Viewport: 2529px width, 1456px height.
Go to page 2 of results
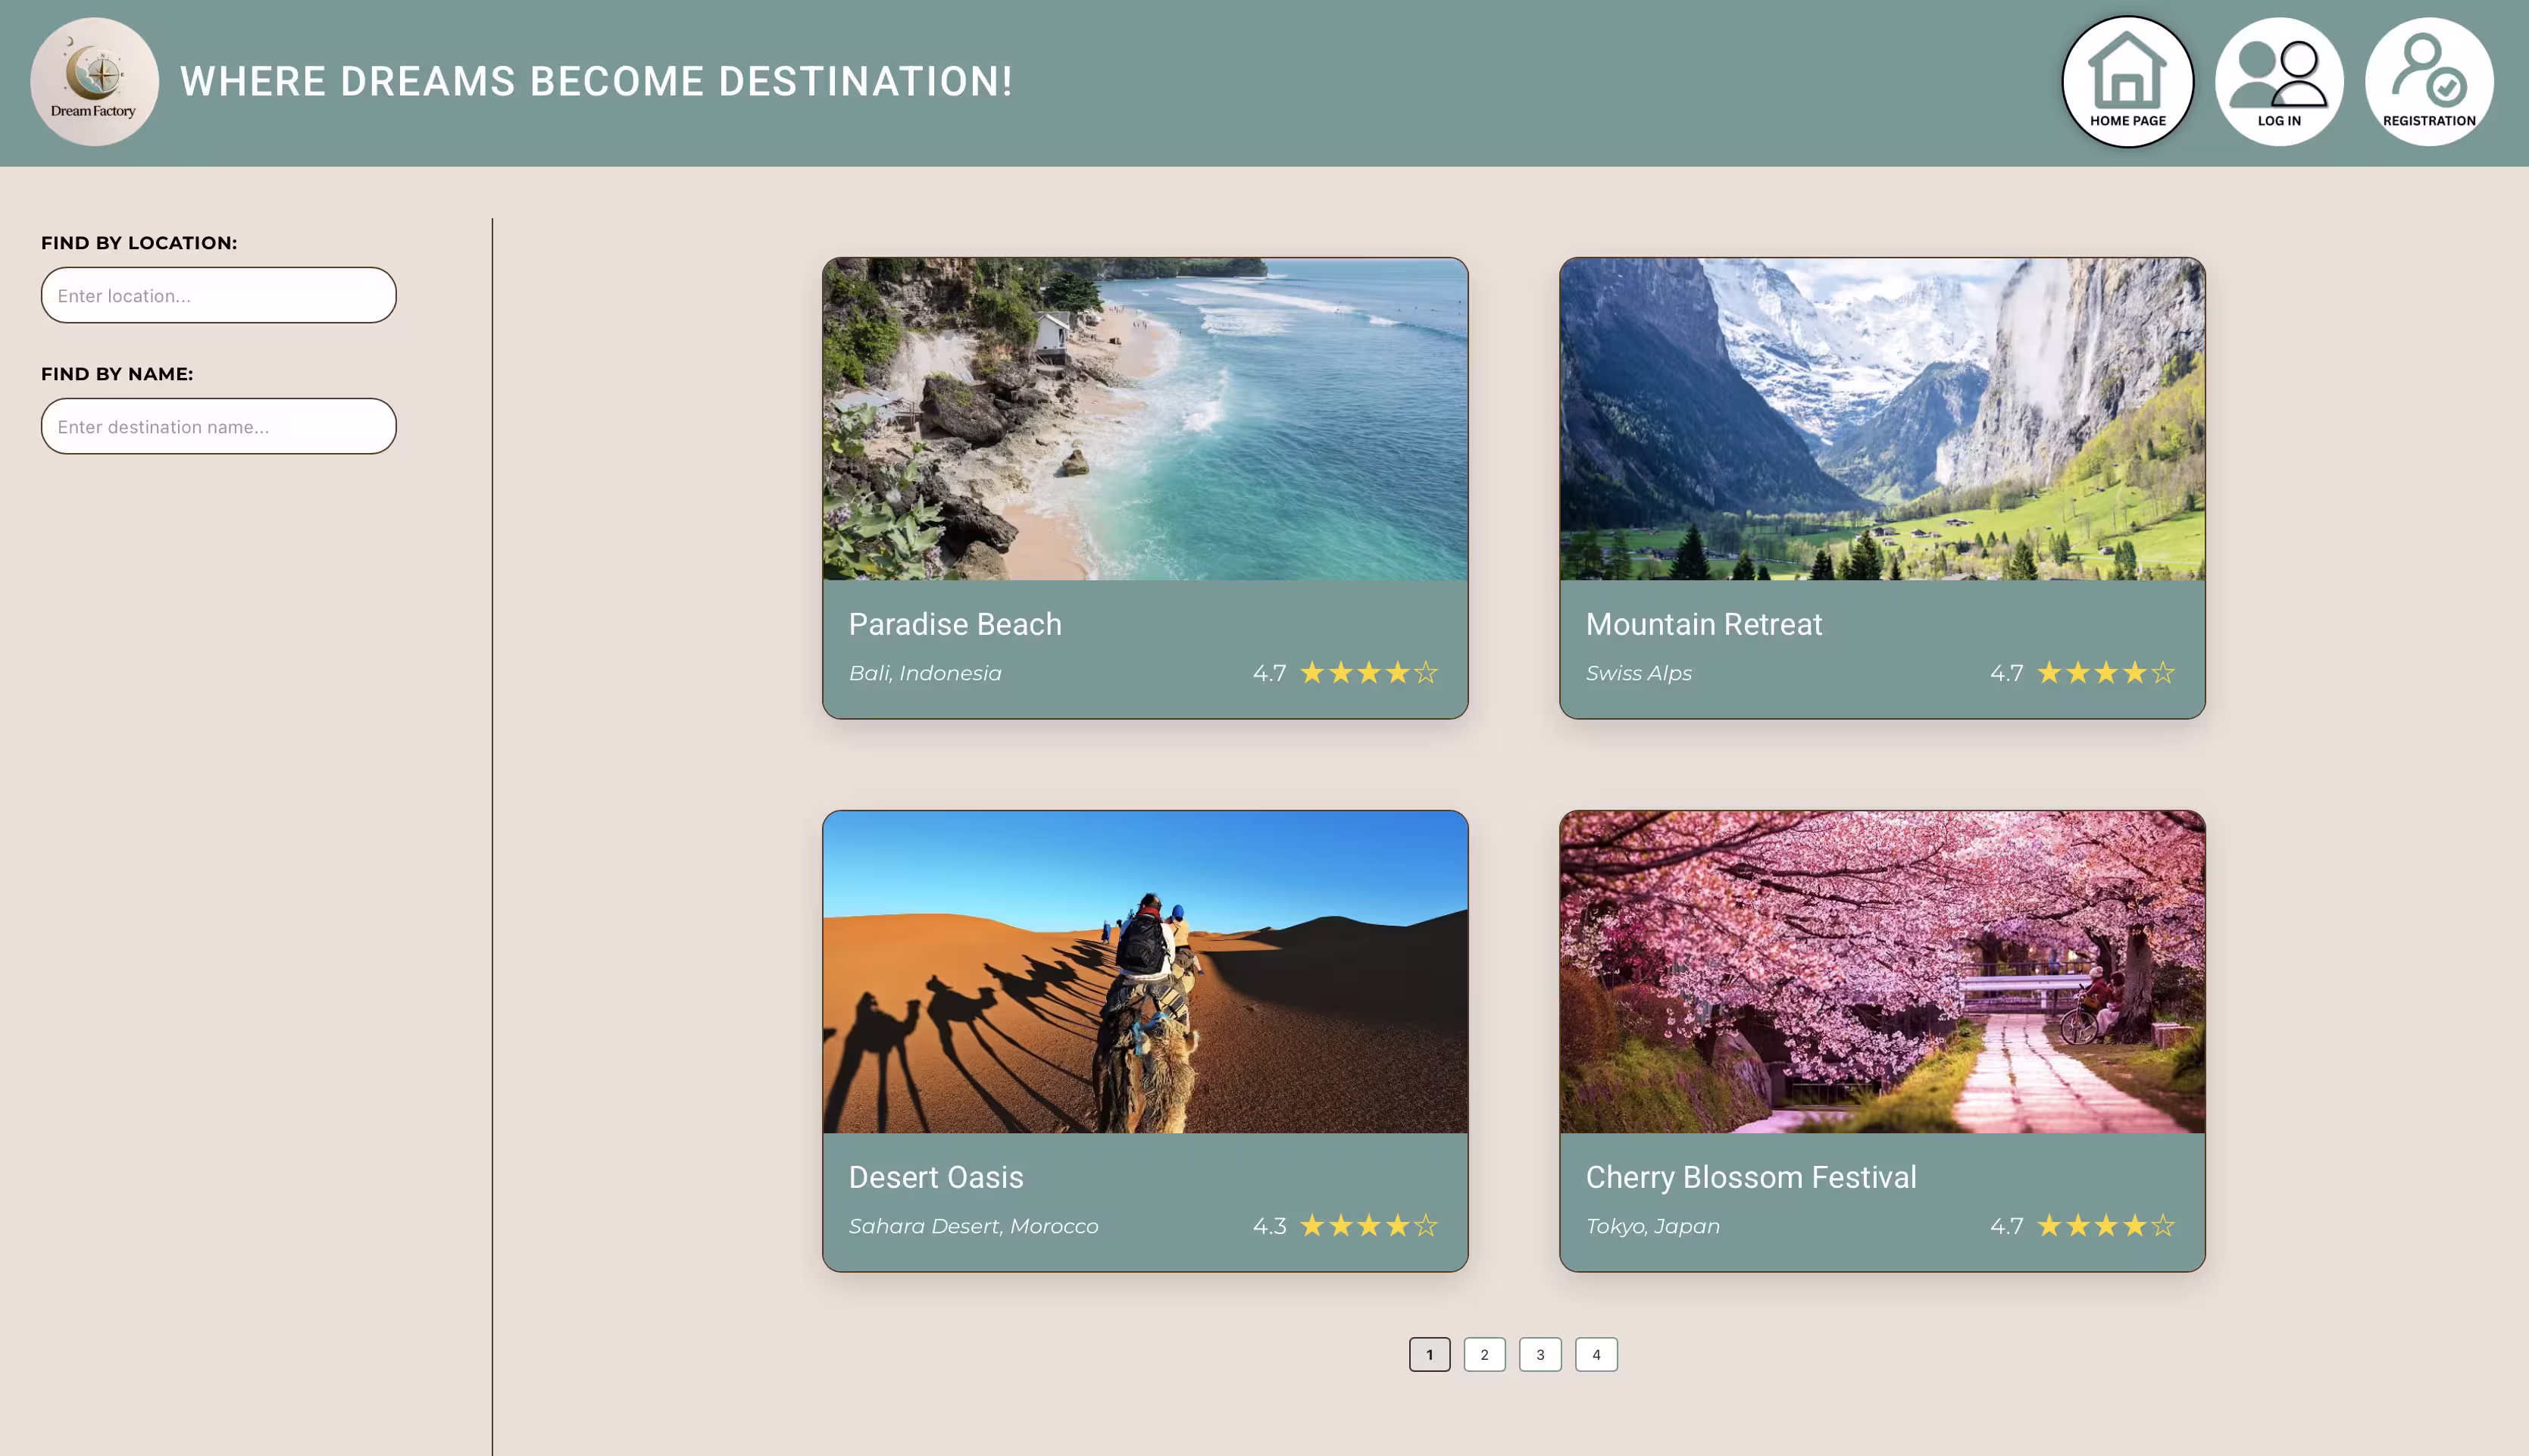coord(1484,1355)
